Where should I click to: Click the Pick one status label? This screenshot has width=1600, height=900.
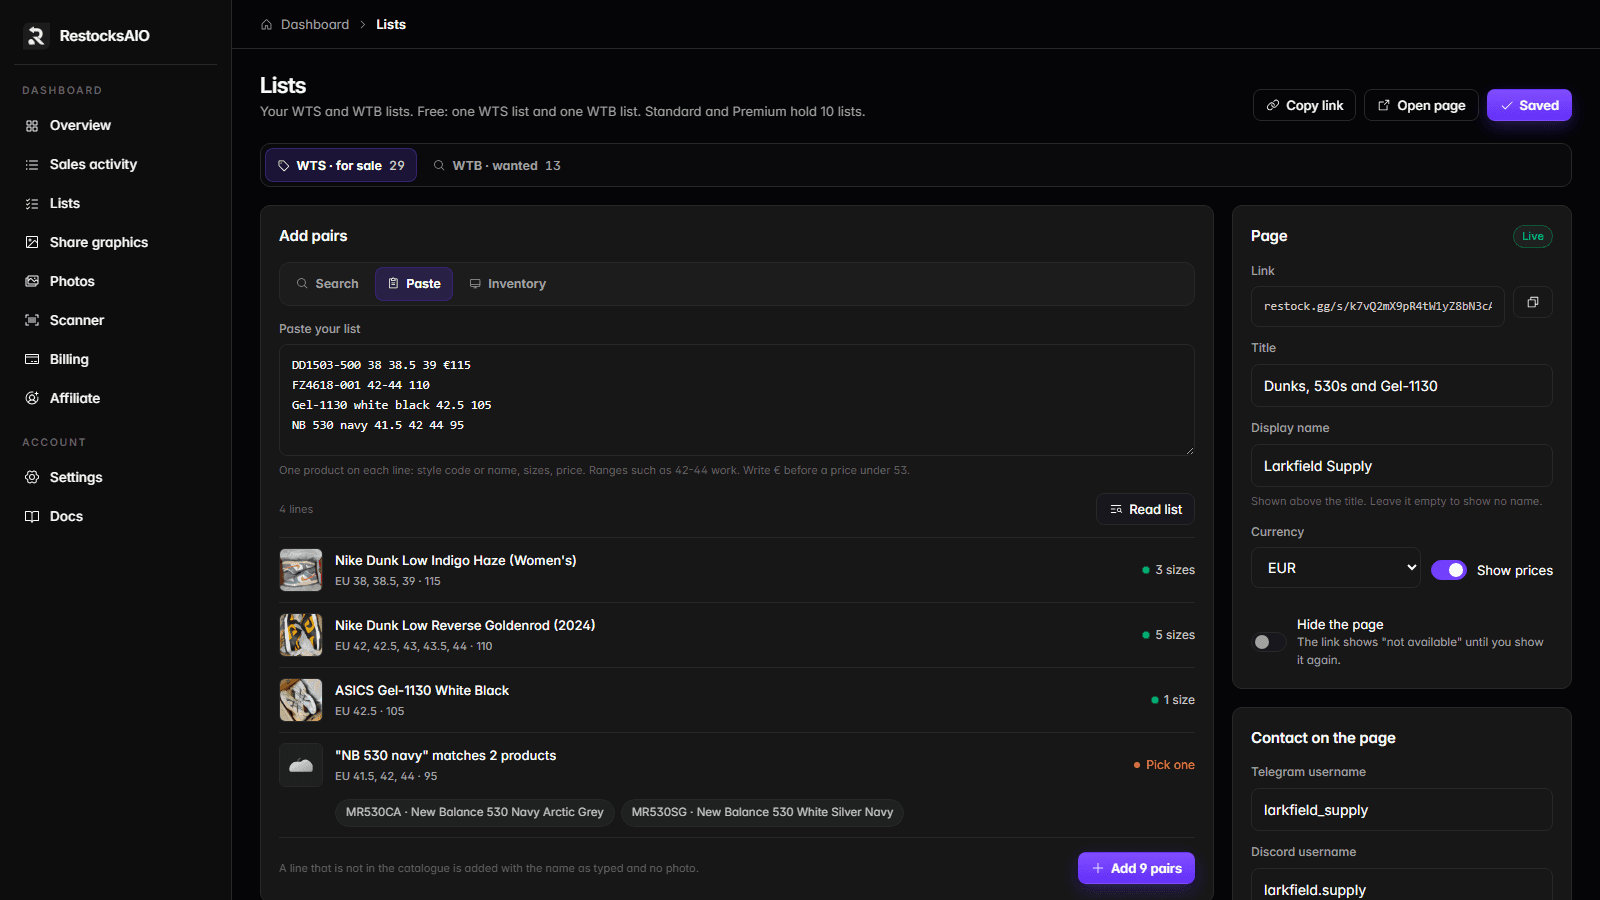click(1164, 765)
